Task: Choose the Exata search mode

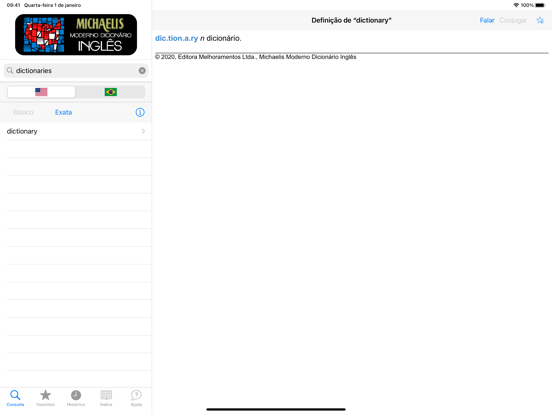Action: (x=63, y=112)
